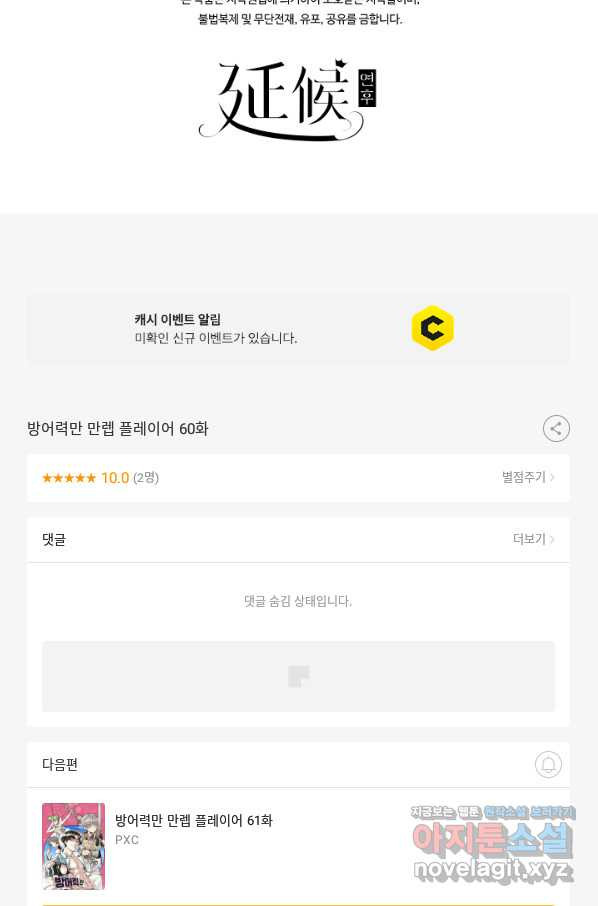
Task: Select the 댓글 section header
Action: pyautogui.click(x=54, y=540)
